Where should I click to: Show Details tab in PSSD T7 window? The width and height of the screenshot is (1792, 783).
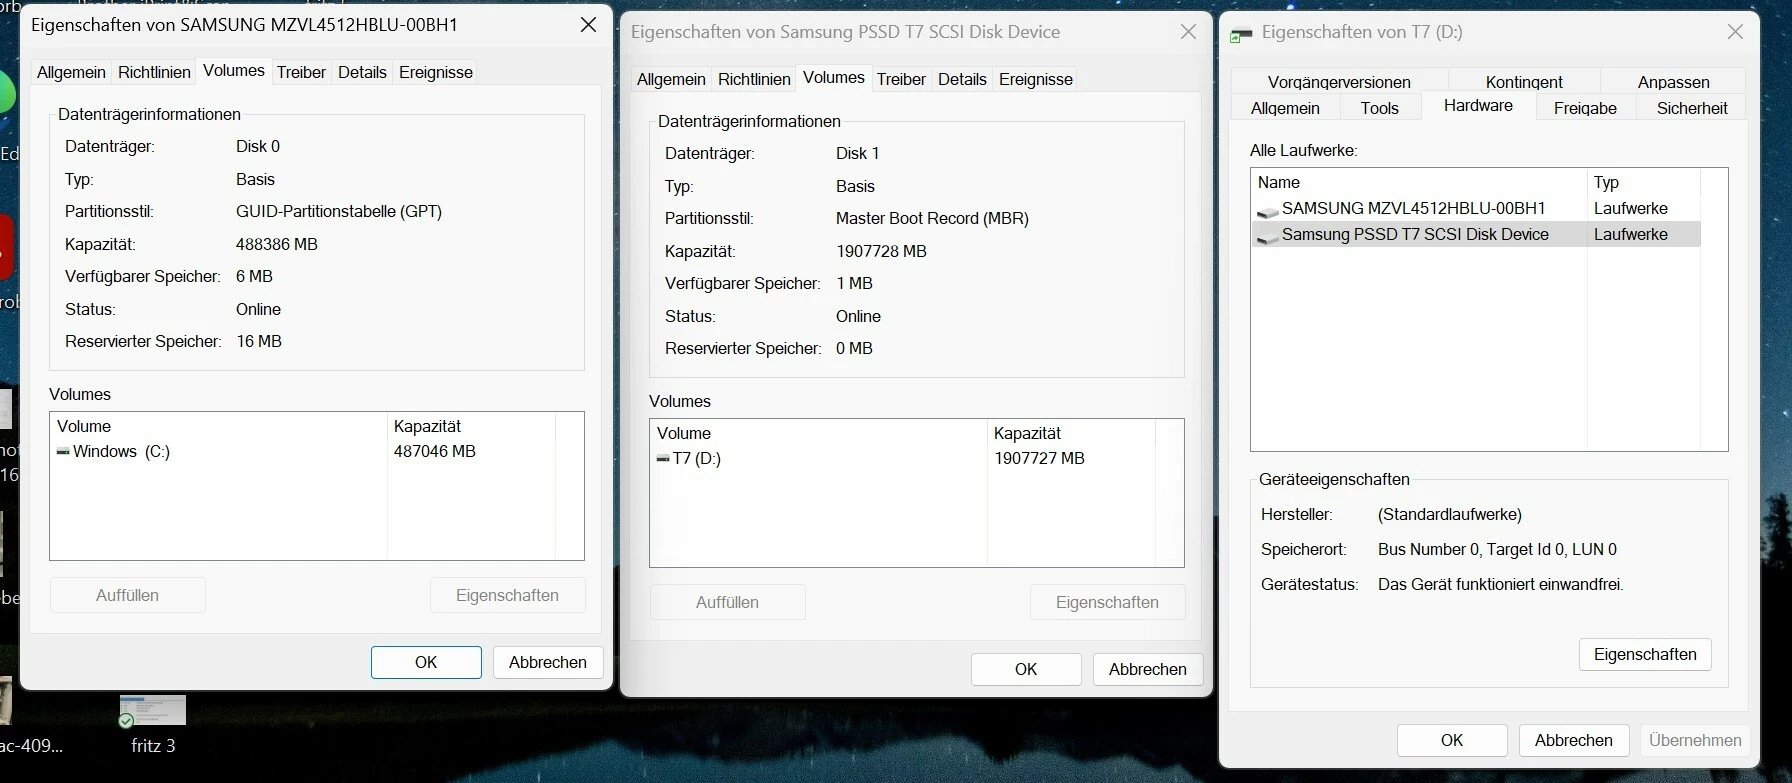pos(962,79)
